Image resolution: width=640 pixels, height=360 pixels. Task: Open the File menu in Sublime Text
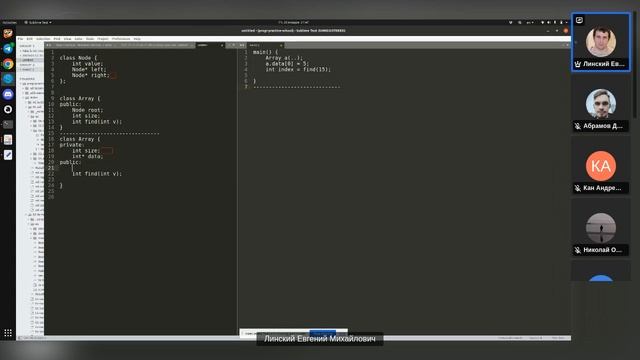pos(20,39)
